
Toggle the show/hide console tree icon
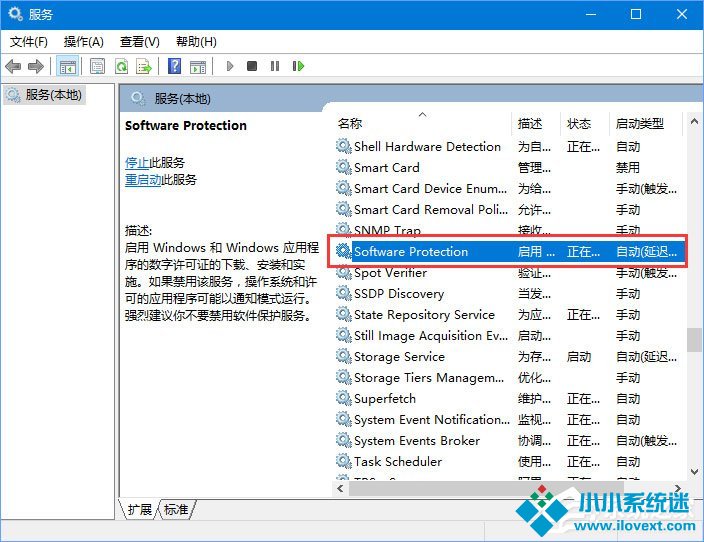68,66
